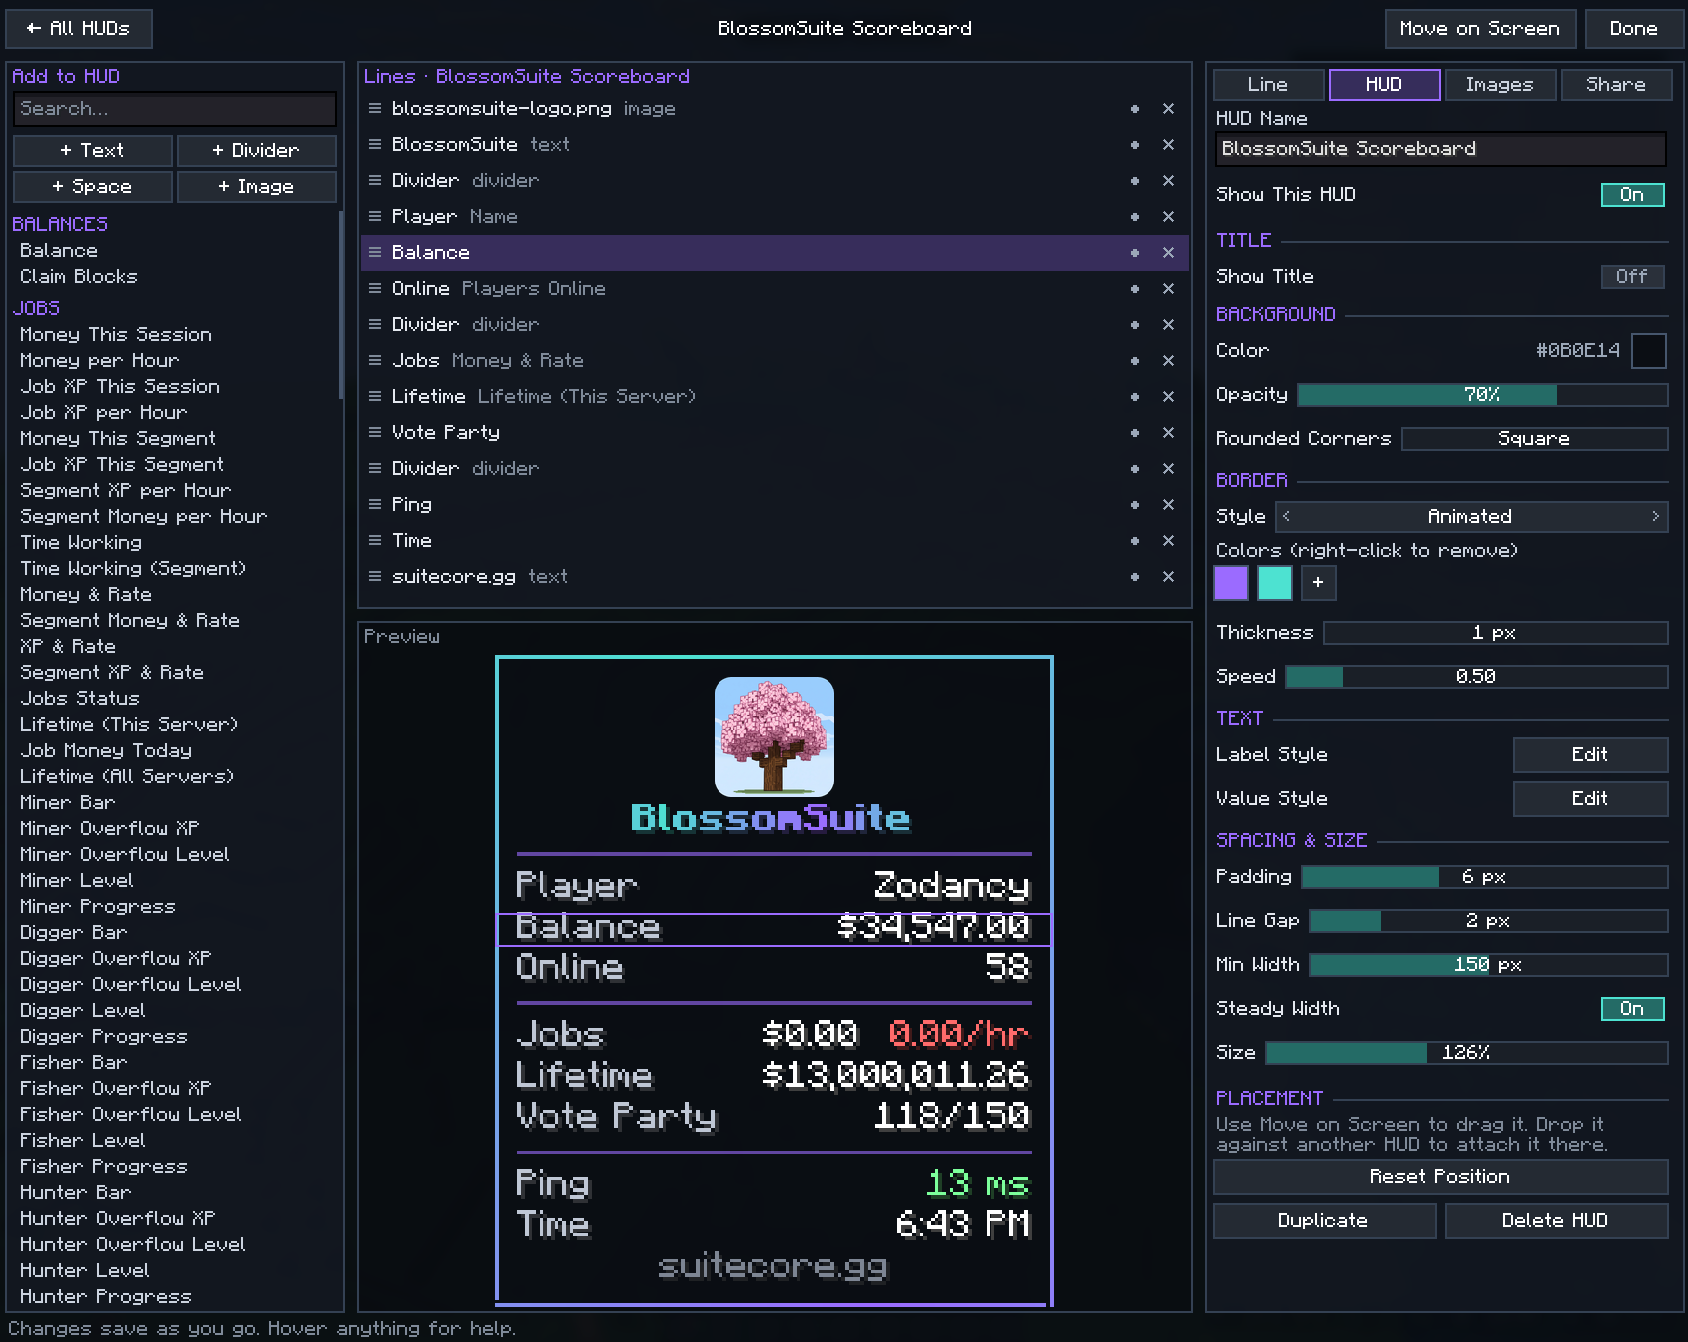Click drag handle of Time line
Screen dimensions: 1688x1342
(x=375, y=541)
